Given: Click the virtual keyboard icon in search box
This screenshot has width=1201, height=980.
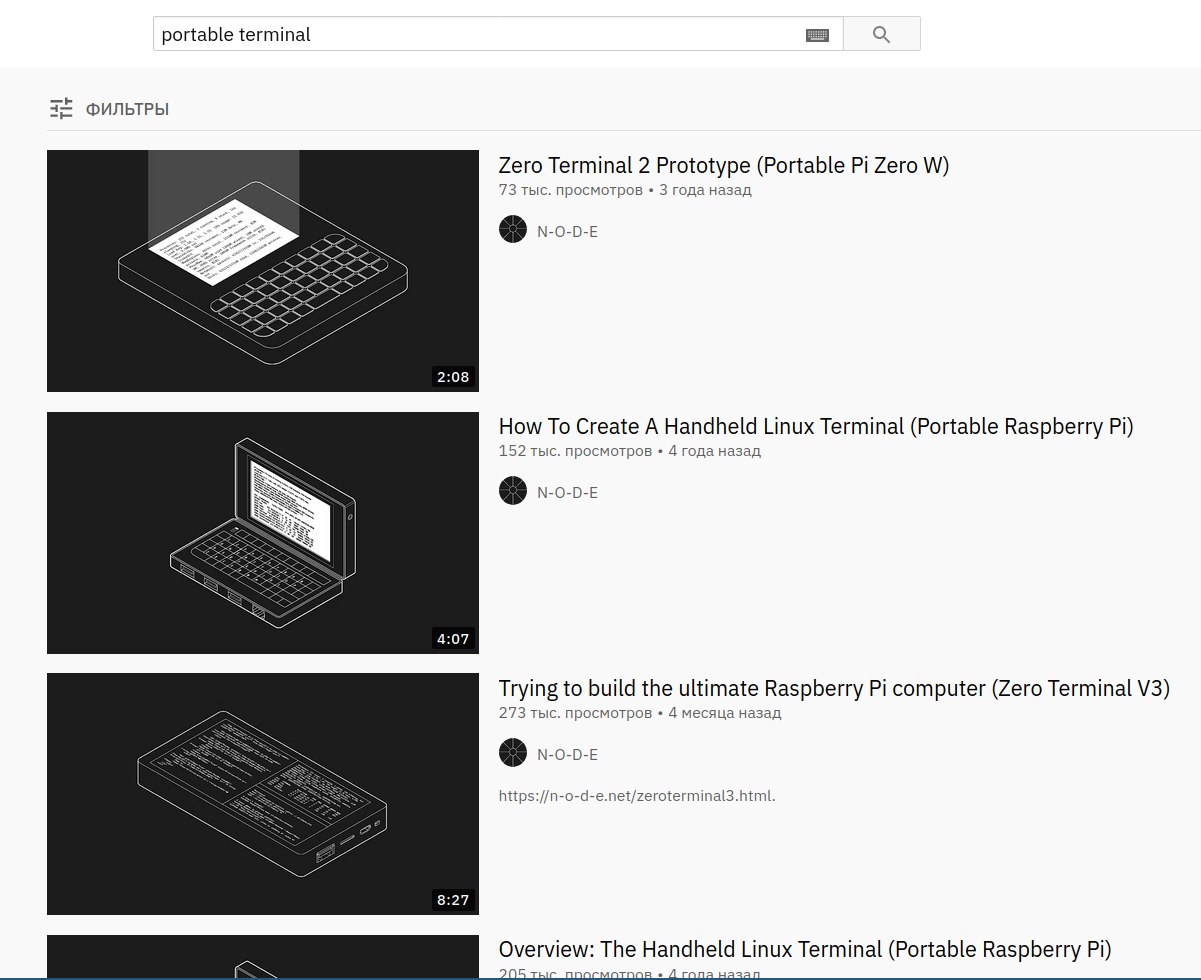Looking at the screenshot, I should point(817,35).
